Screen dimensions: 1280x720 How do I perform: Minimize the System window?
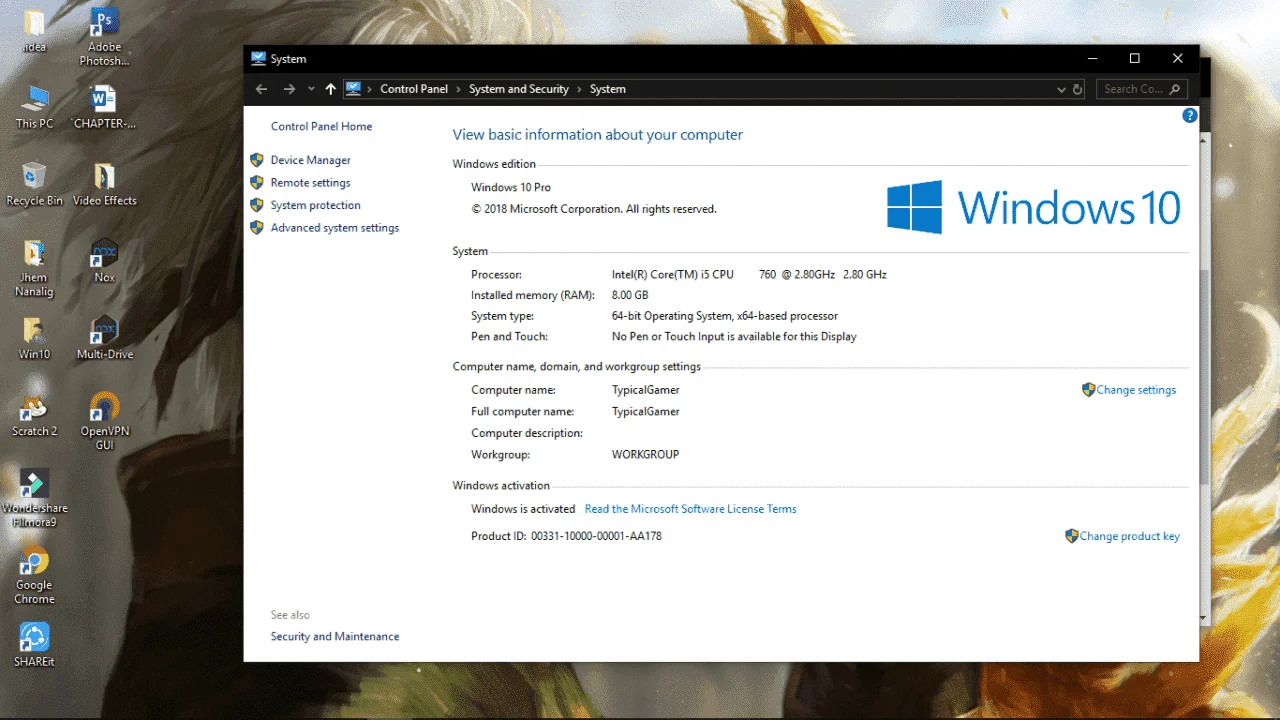coord(1092,58)
